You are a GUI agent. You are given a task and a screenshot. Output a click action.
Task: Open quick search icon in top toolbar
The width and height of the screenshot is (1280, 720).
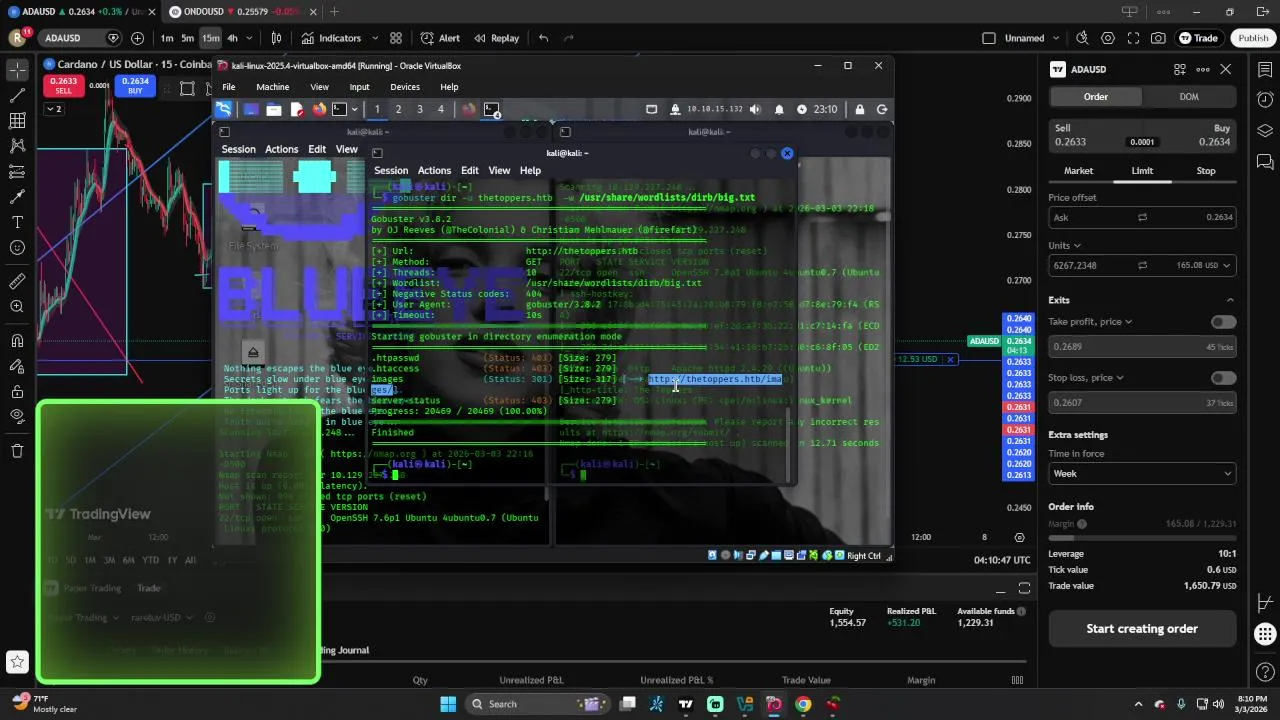coord(1082,38)
